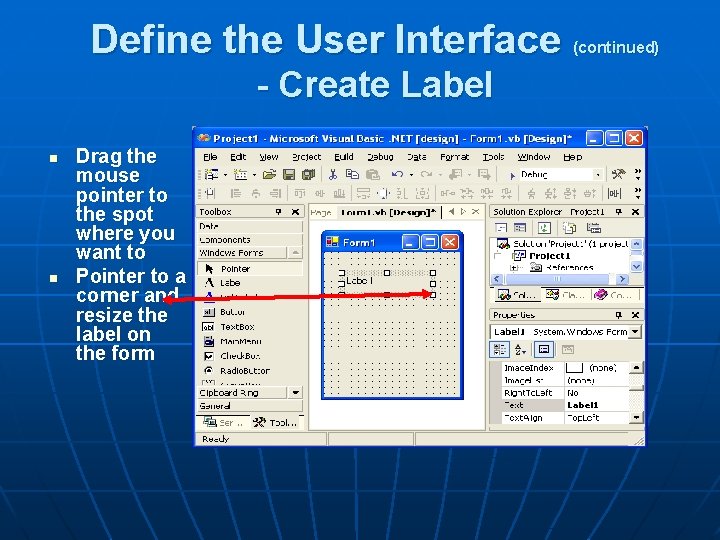The width and height of the screenshot is (720, 540).
Task: Close the Toolbox panel
Action: tap(295, 212)
